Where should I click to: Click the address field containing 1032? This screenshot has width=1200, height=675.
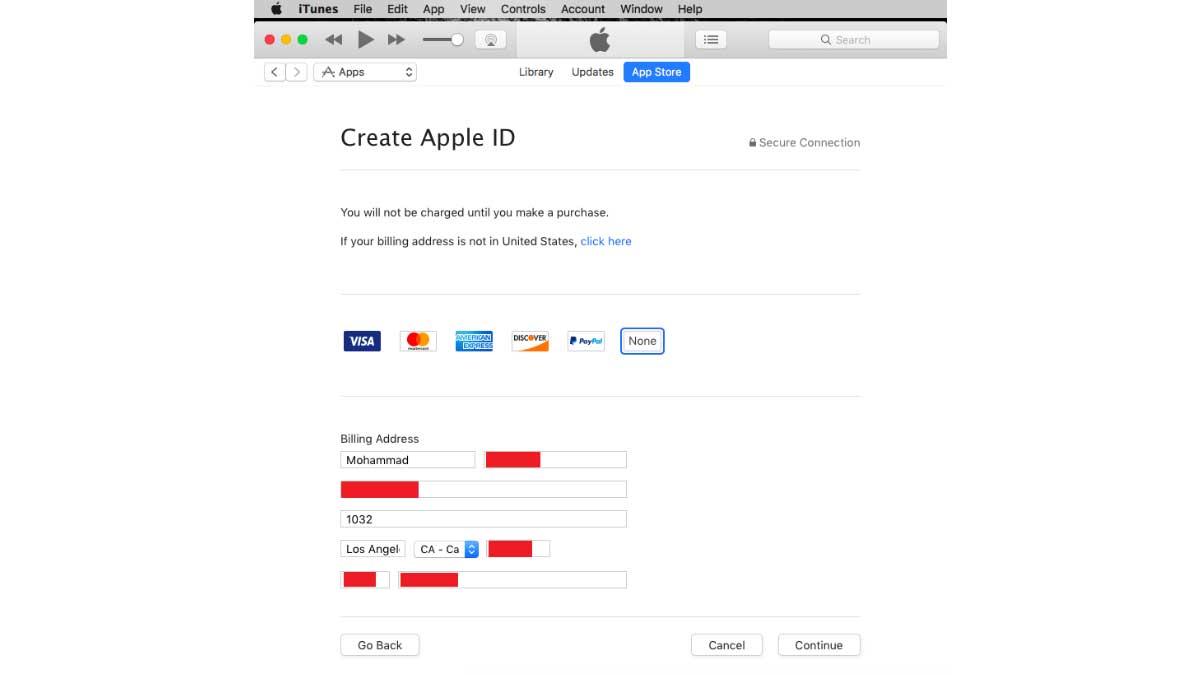coord(483,519)
